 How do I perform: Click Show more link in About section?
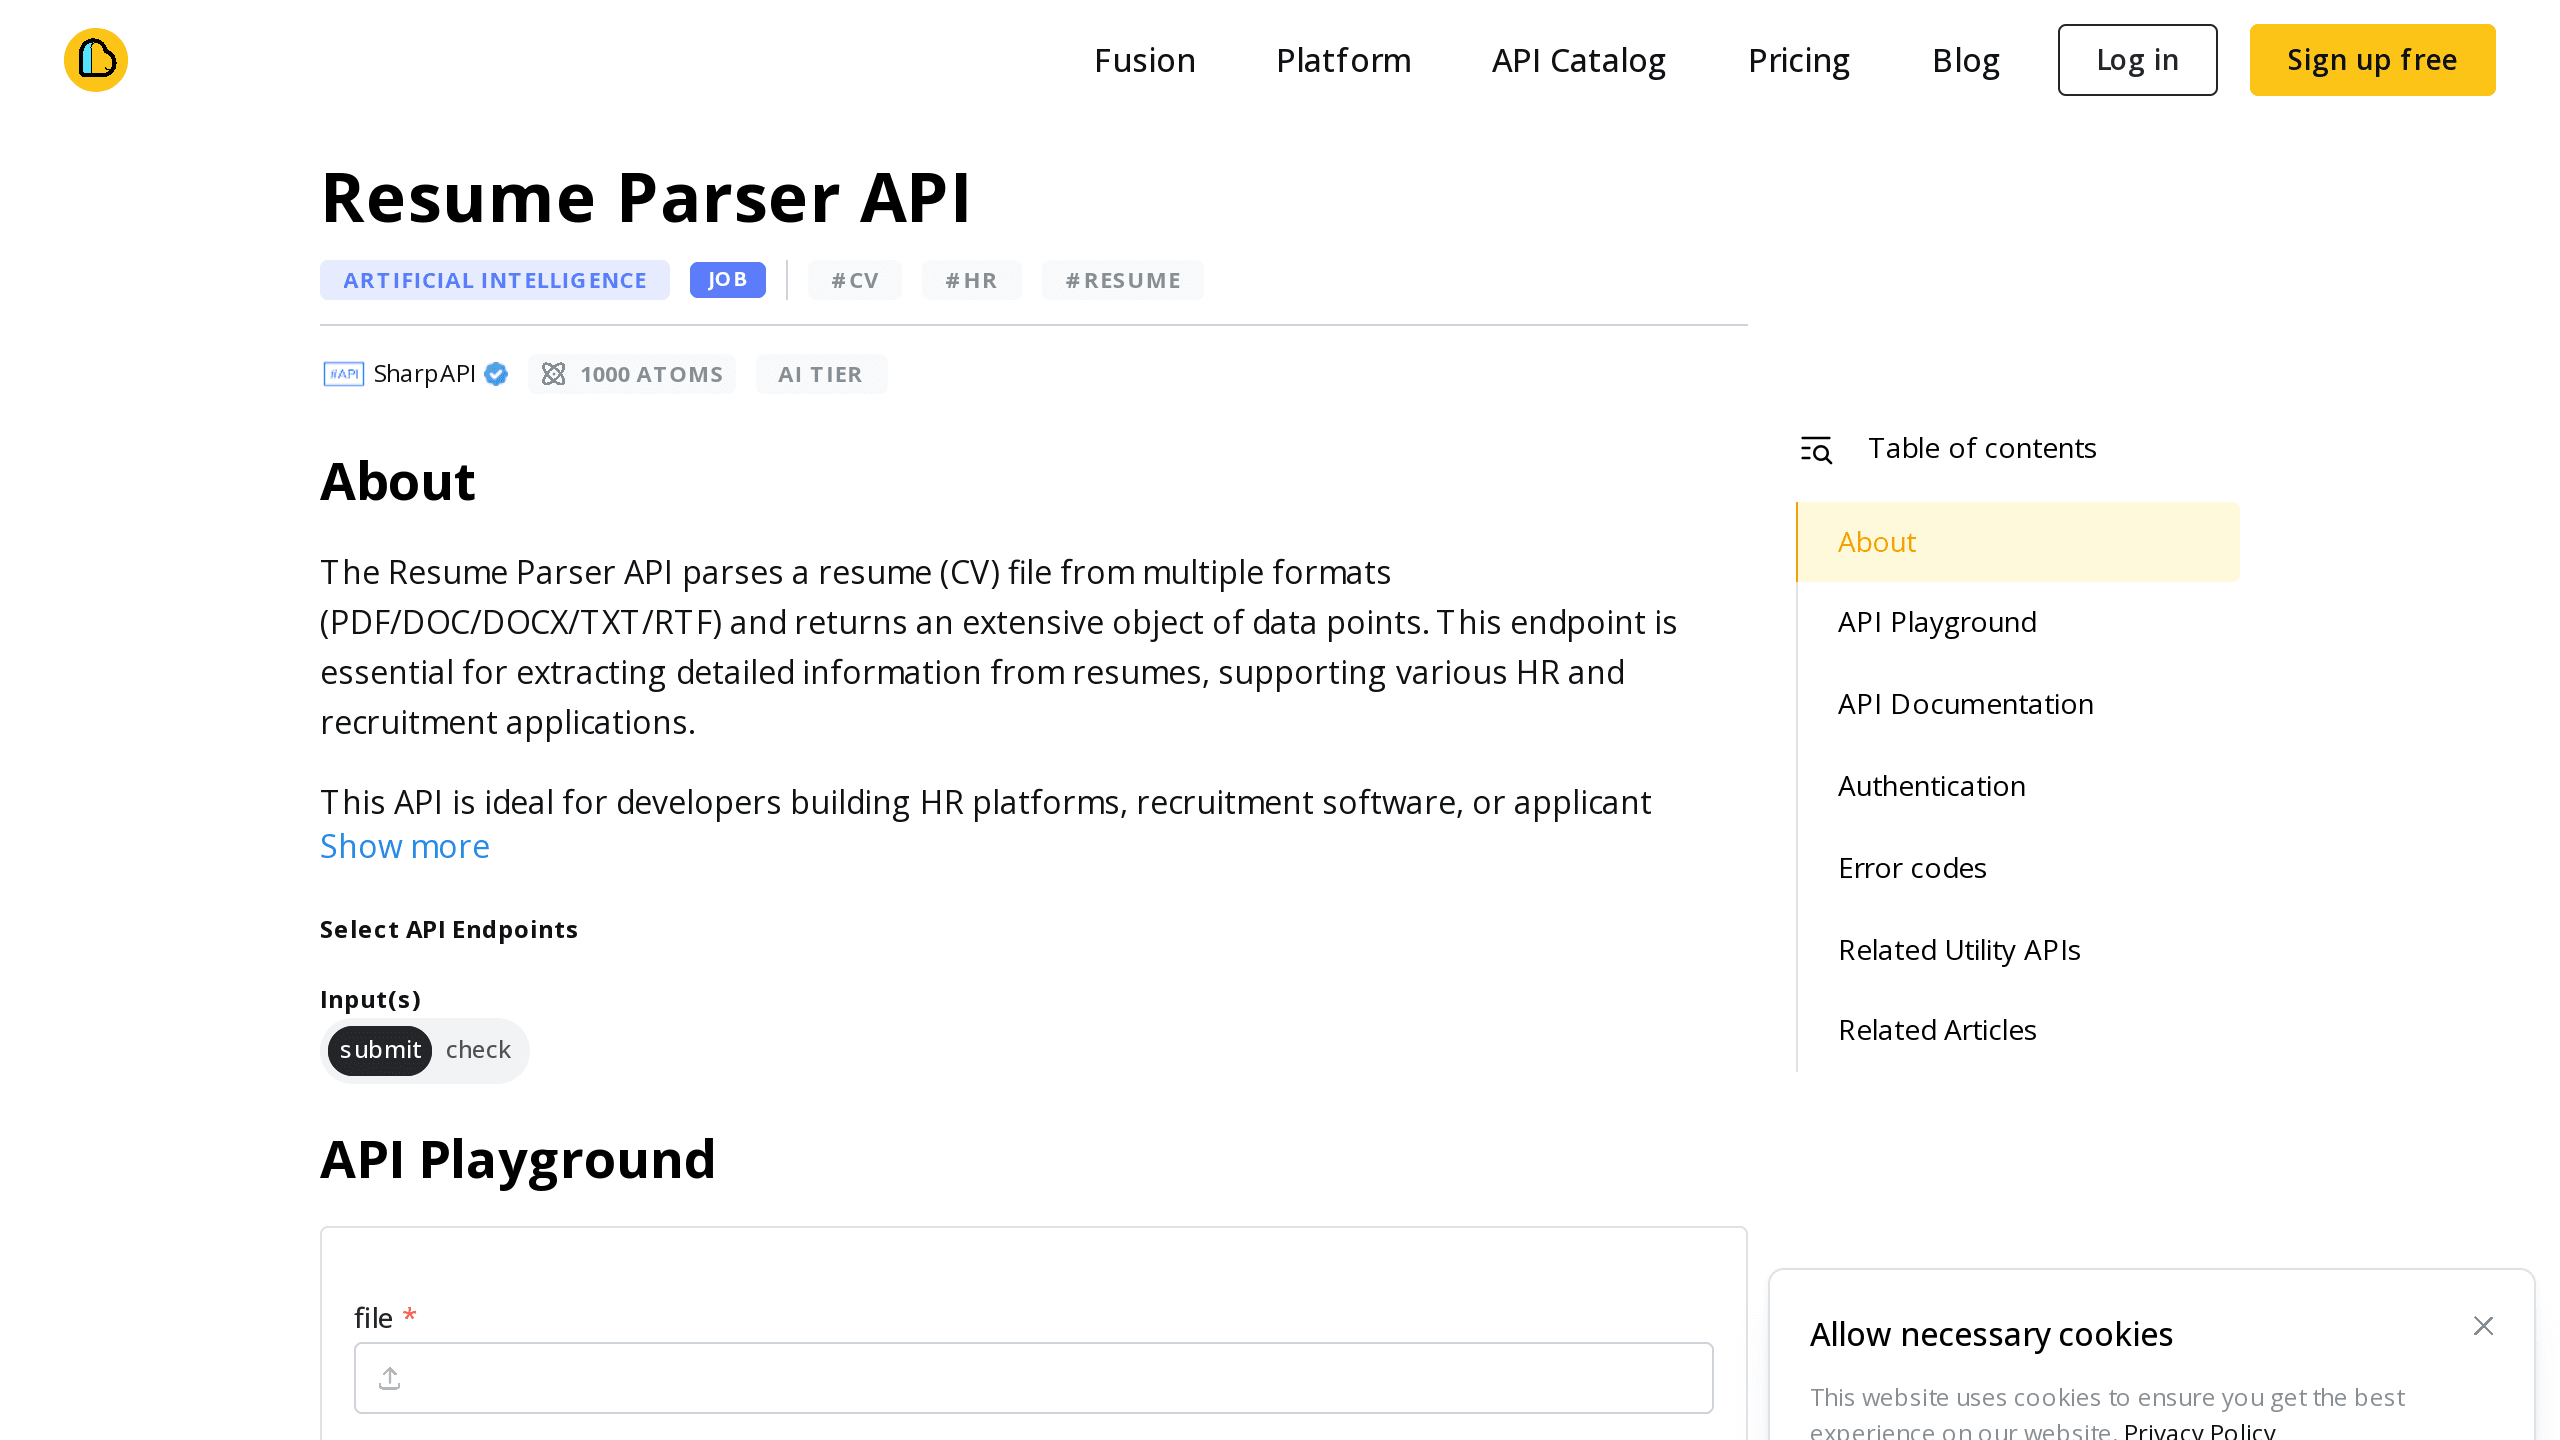click(404, 846)
